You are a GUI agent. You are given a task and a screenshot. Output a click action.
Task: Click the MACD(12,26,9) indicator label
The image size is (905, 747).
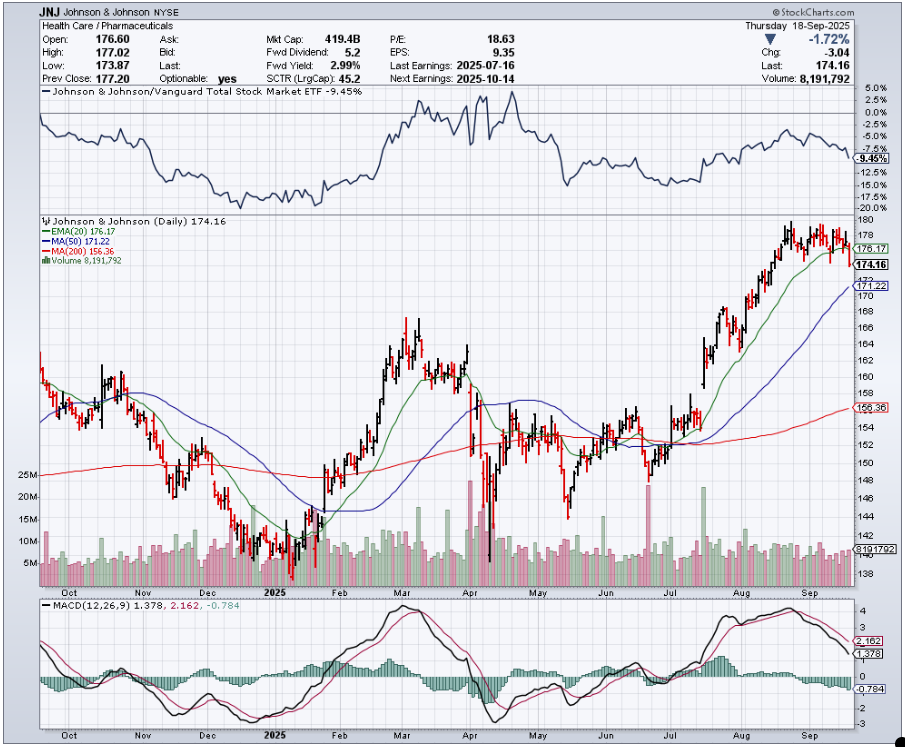92,606
